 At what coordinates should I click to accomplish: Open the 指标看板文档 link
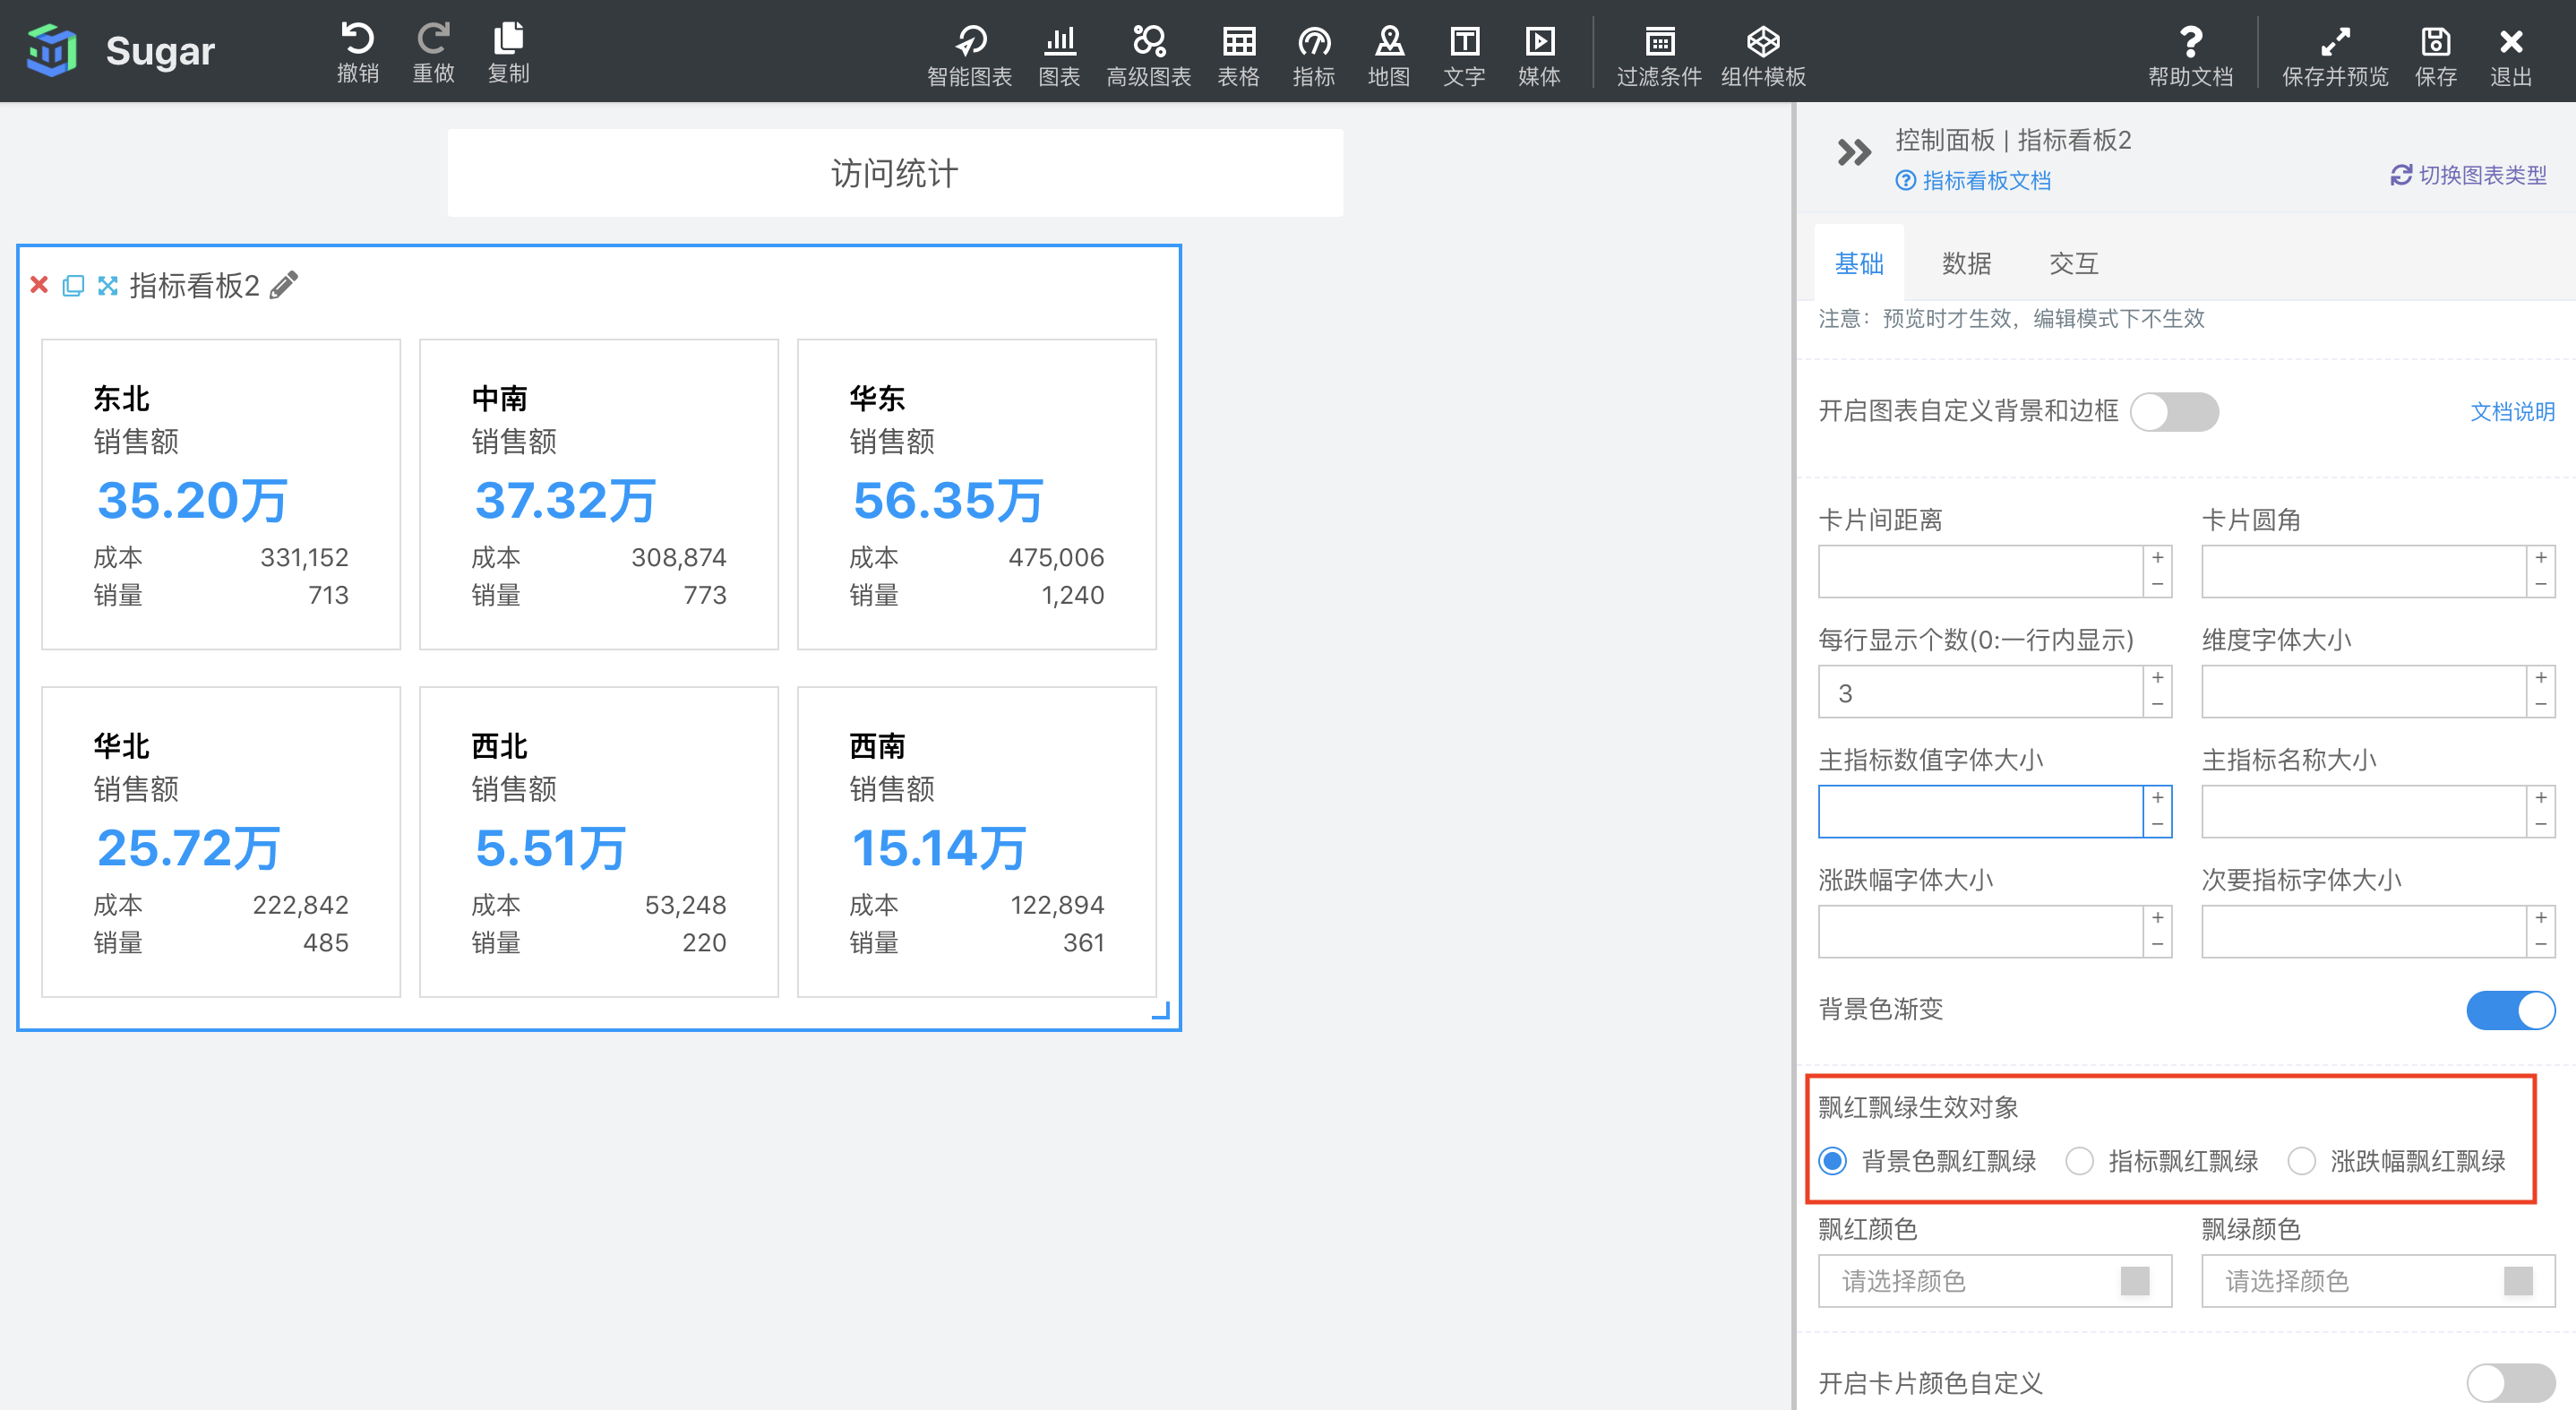click(1973, 181)
